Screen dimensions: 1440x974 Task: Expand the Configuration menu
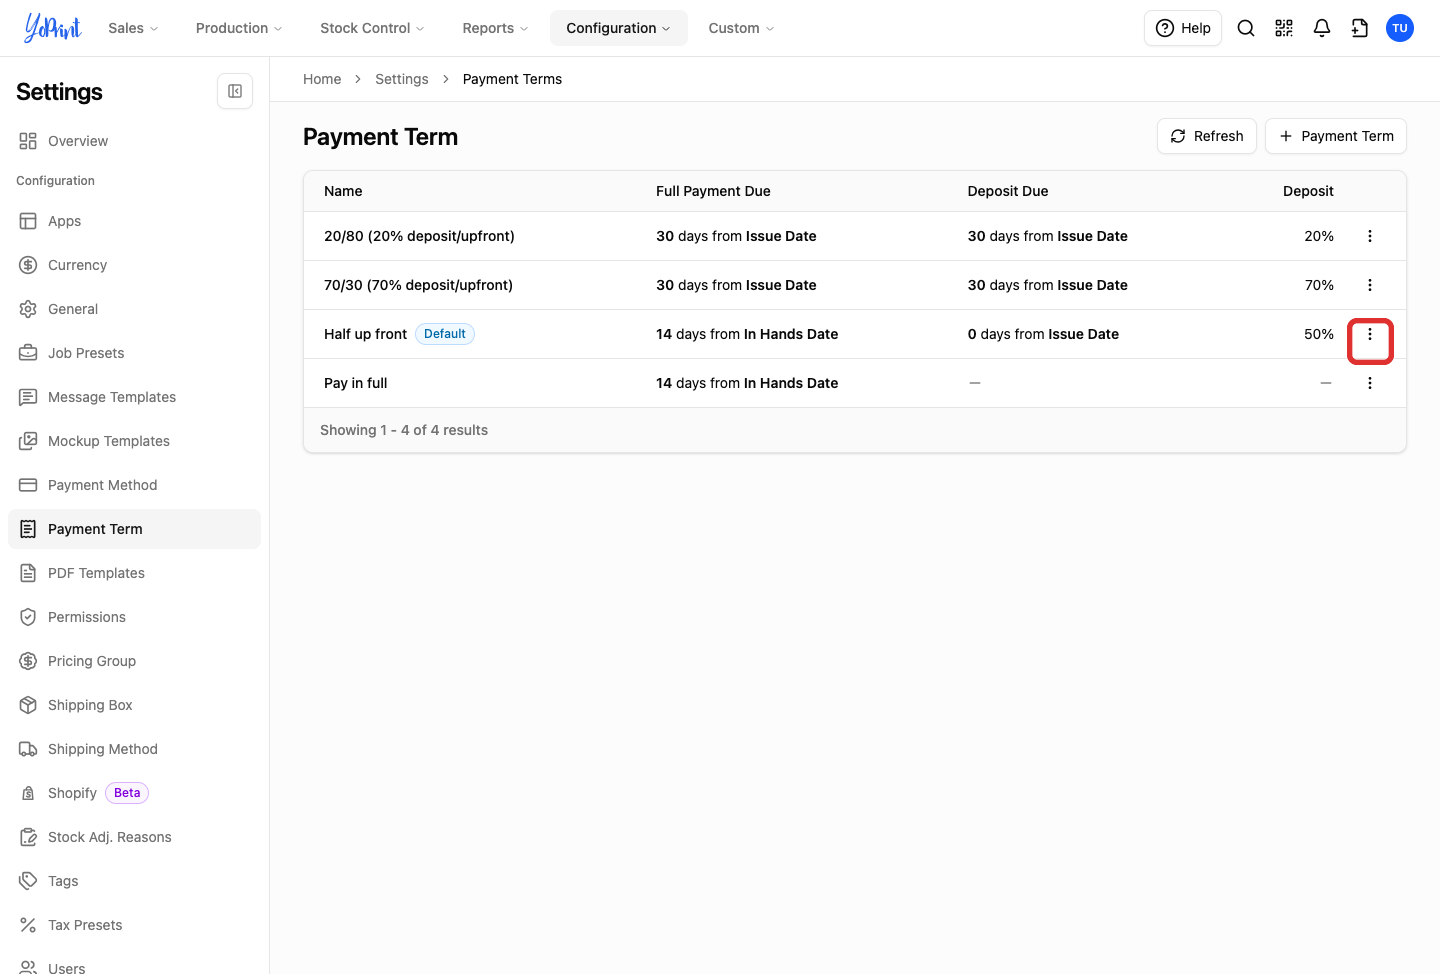click(x=619, y=28)
